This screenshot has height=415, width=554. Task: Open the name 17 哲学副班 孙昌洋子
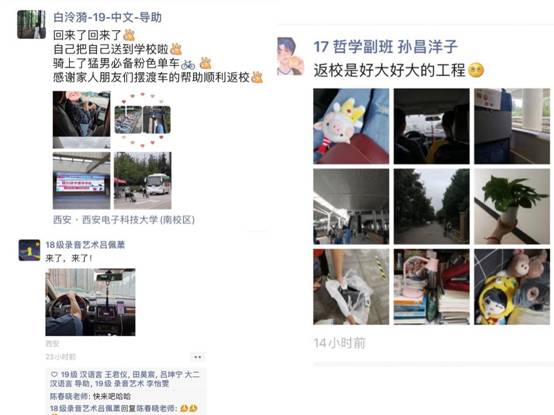click(x=385, y=47)
